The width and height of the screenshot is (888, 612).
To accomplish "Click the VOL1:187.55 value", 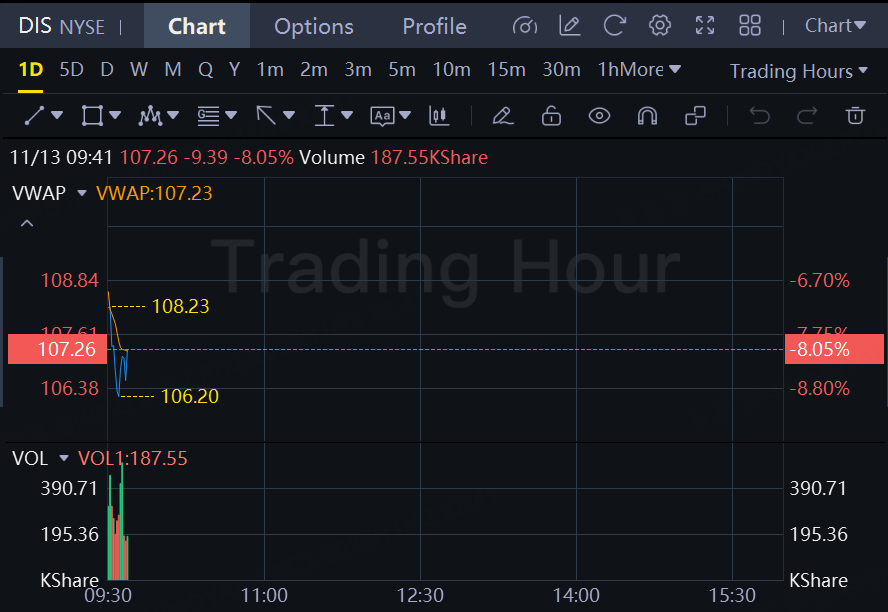I will click(133, 458).
